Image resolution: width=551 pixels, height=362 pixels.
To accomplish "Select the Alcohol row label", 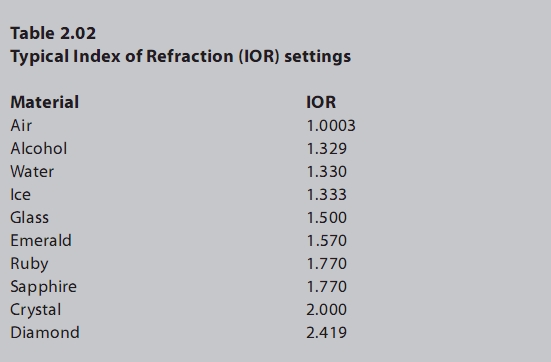I will [x=39, y=148].
